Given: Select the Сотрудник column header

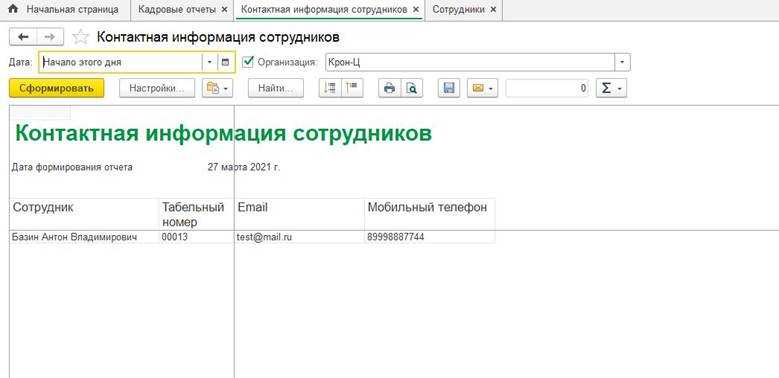Looking at the screenshot, I should pyautogui.click(x=84, y=214).
